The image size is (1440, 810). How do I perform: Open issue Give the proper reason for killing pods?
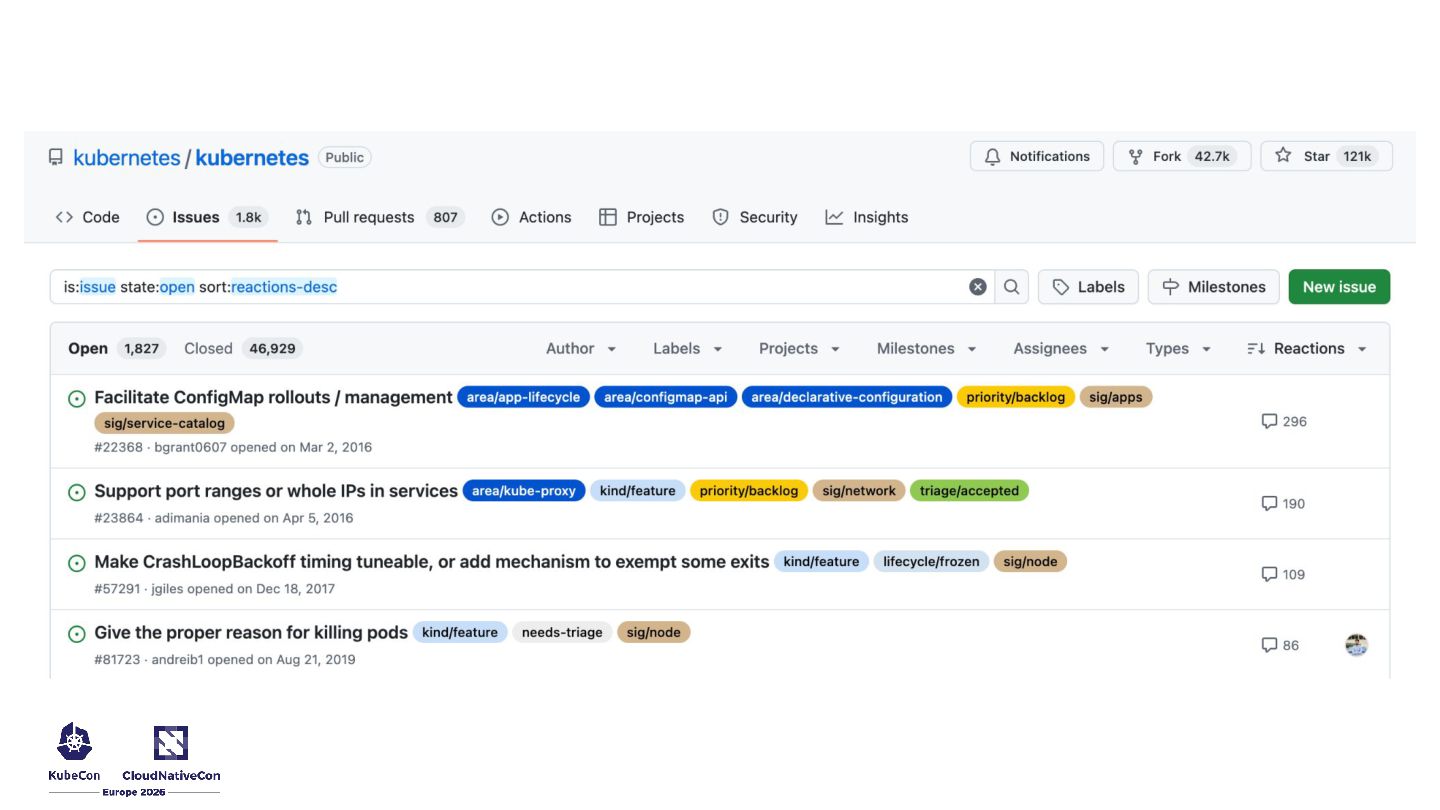point(251,632)
